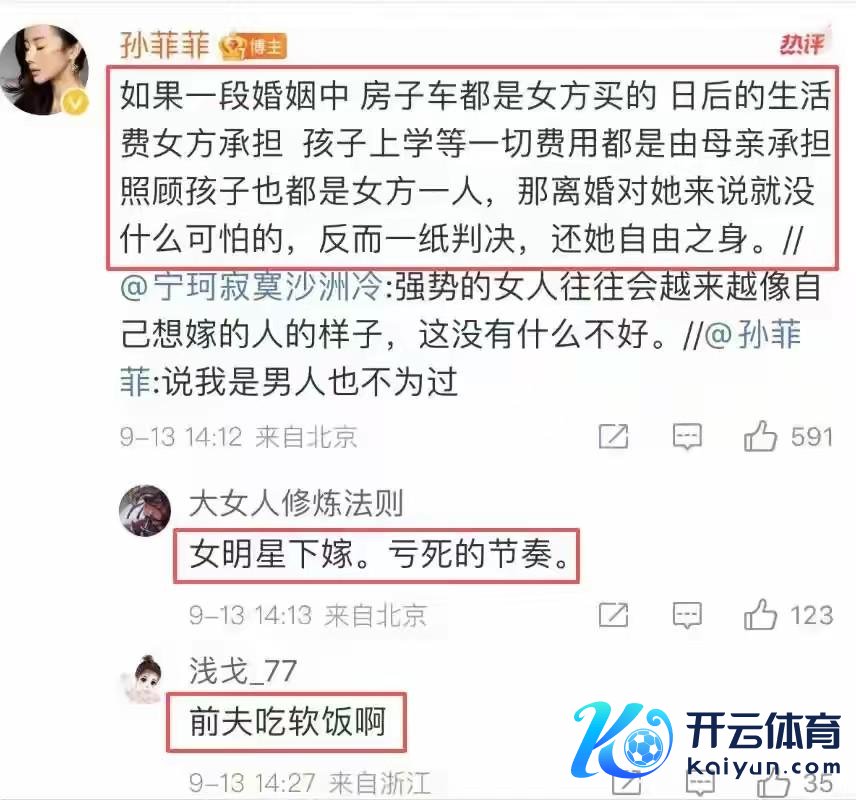This screenshot has width=856, height=800.
Task: Open the 孙菲菲 username at top
Action: click(x=165, y=45)
